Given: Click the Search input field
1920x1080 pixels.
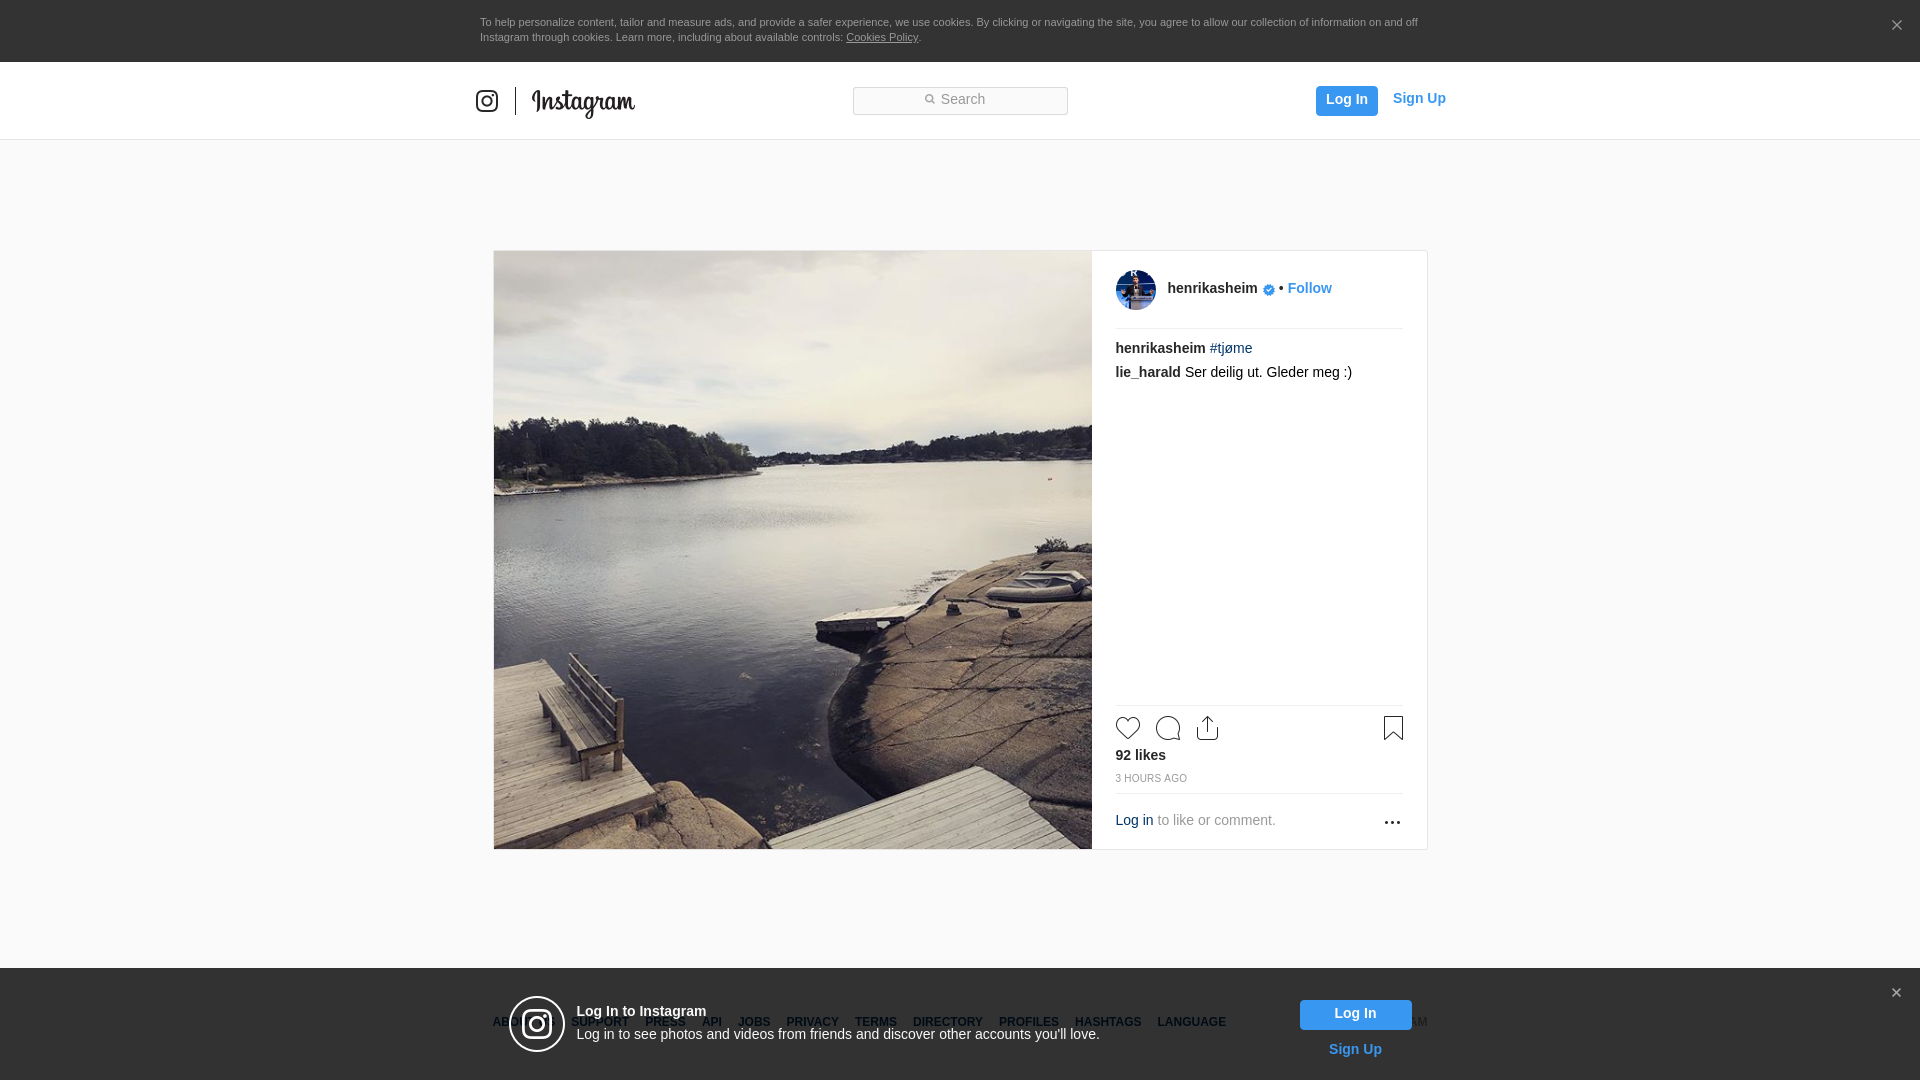Looking at the screenshot, I should pos(960,100).
